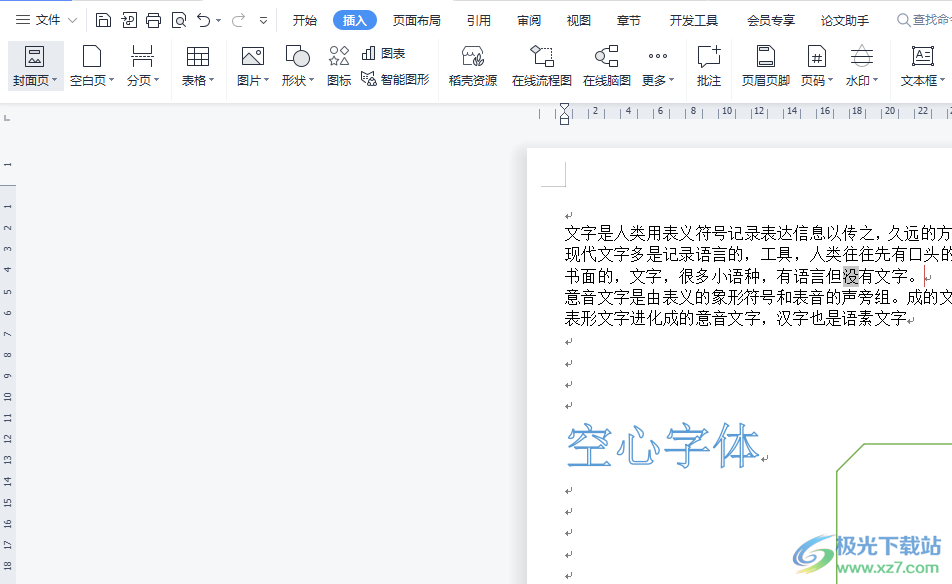Click the Undo arrow icon
This screenshot has height=584, width=952.
click(x=203, y=20)
